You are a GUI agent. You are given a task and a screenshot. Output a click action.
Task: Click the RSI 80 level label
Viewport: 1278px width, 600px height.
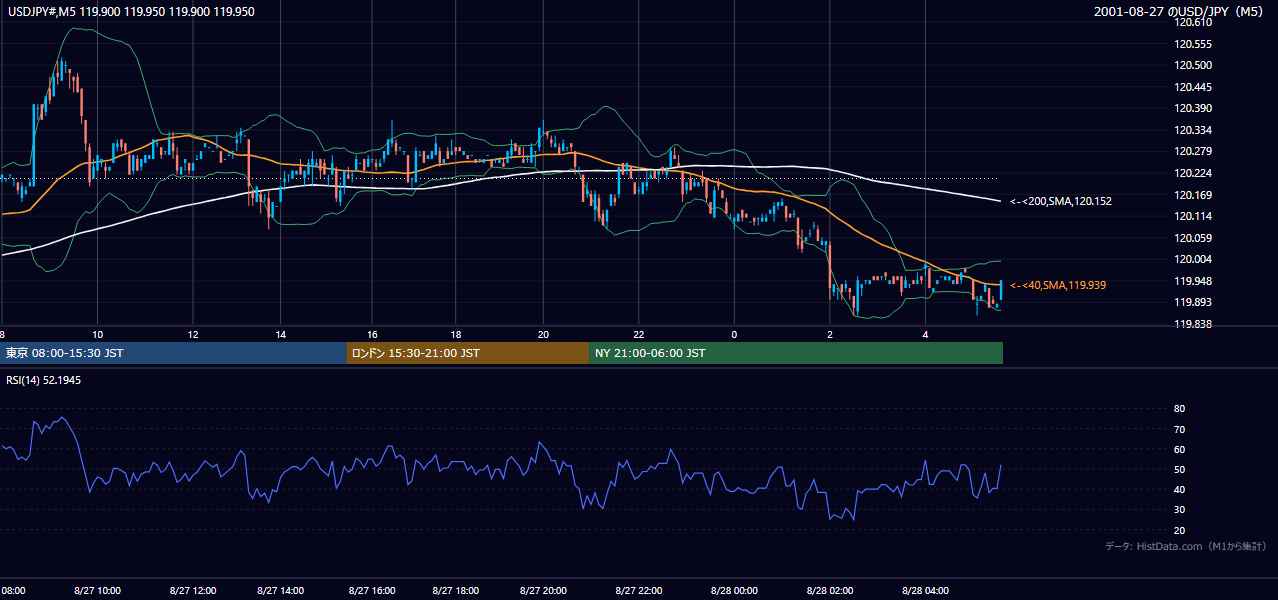(x=1180, y=409)
